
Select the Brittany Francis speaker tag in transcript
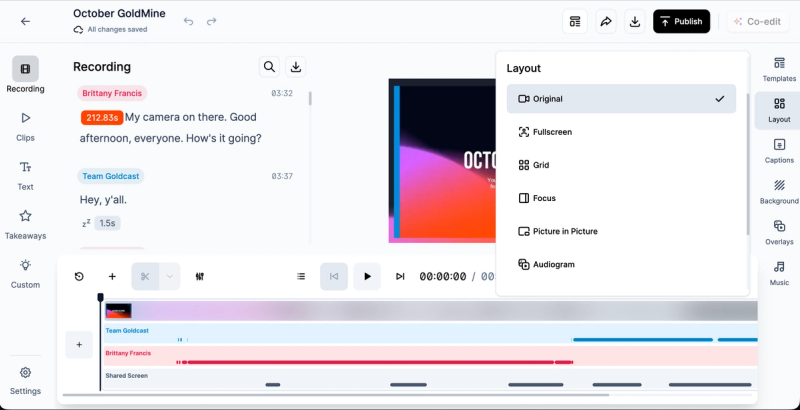tap(112, 93)
